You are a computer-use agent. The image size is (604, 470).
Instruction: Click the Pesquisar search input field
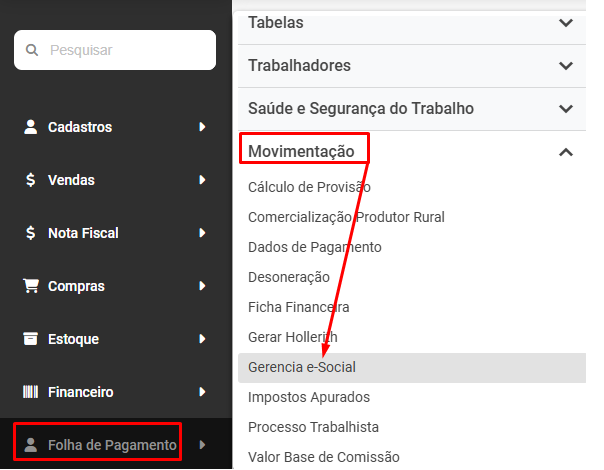pos(125,50)
